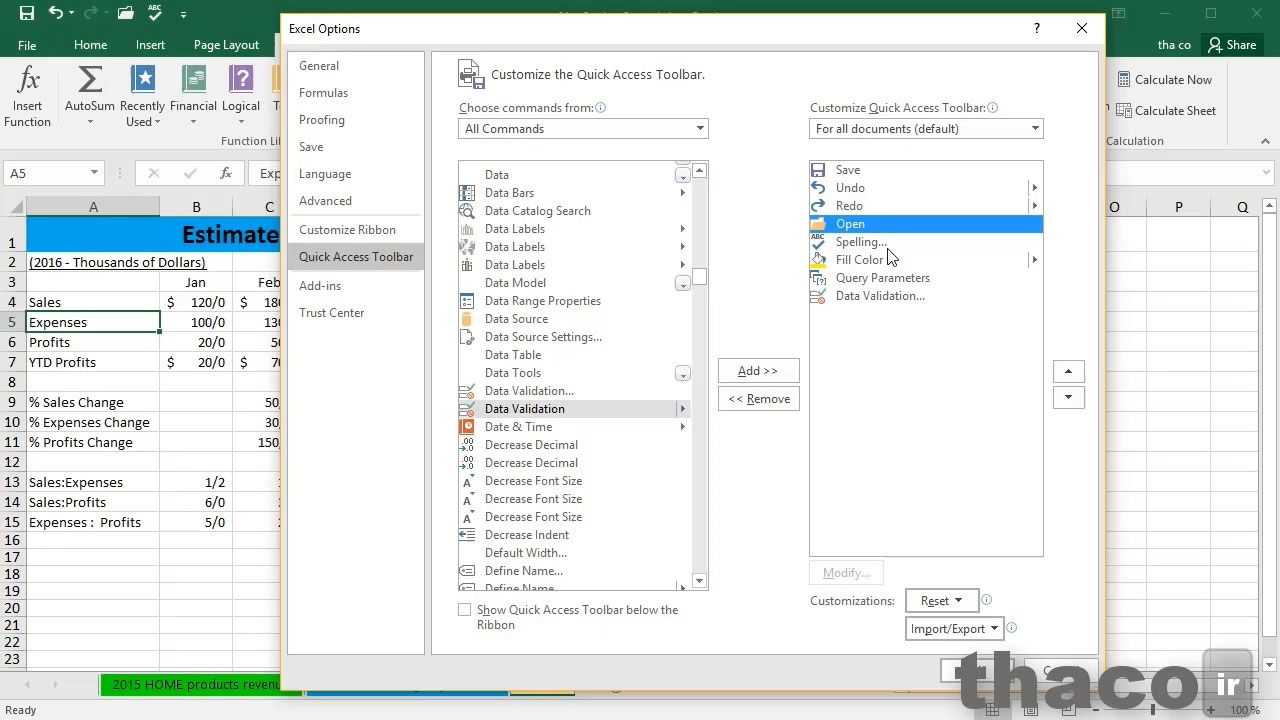Image resolution: width=1280 pixels, height=720 pixels.
Task: Click the fx icon in formula bar
Action: (226, 173)
